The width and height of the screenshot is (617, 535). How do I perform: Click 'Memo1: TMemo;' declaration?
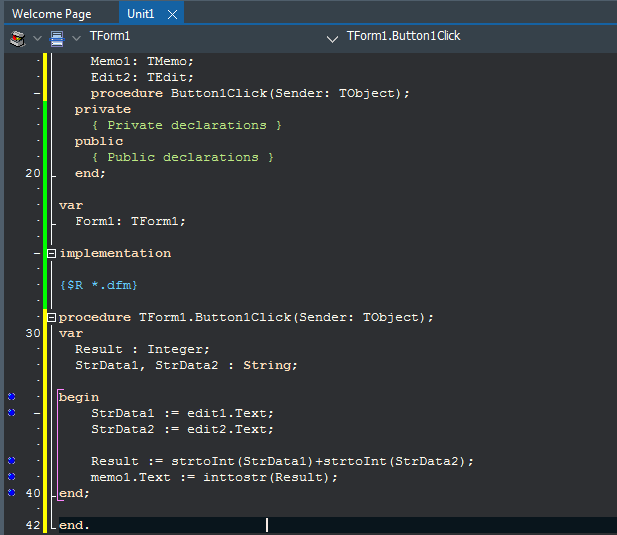[142, 62]
